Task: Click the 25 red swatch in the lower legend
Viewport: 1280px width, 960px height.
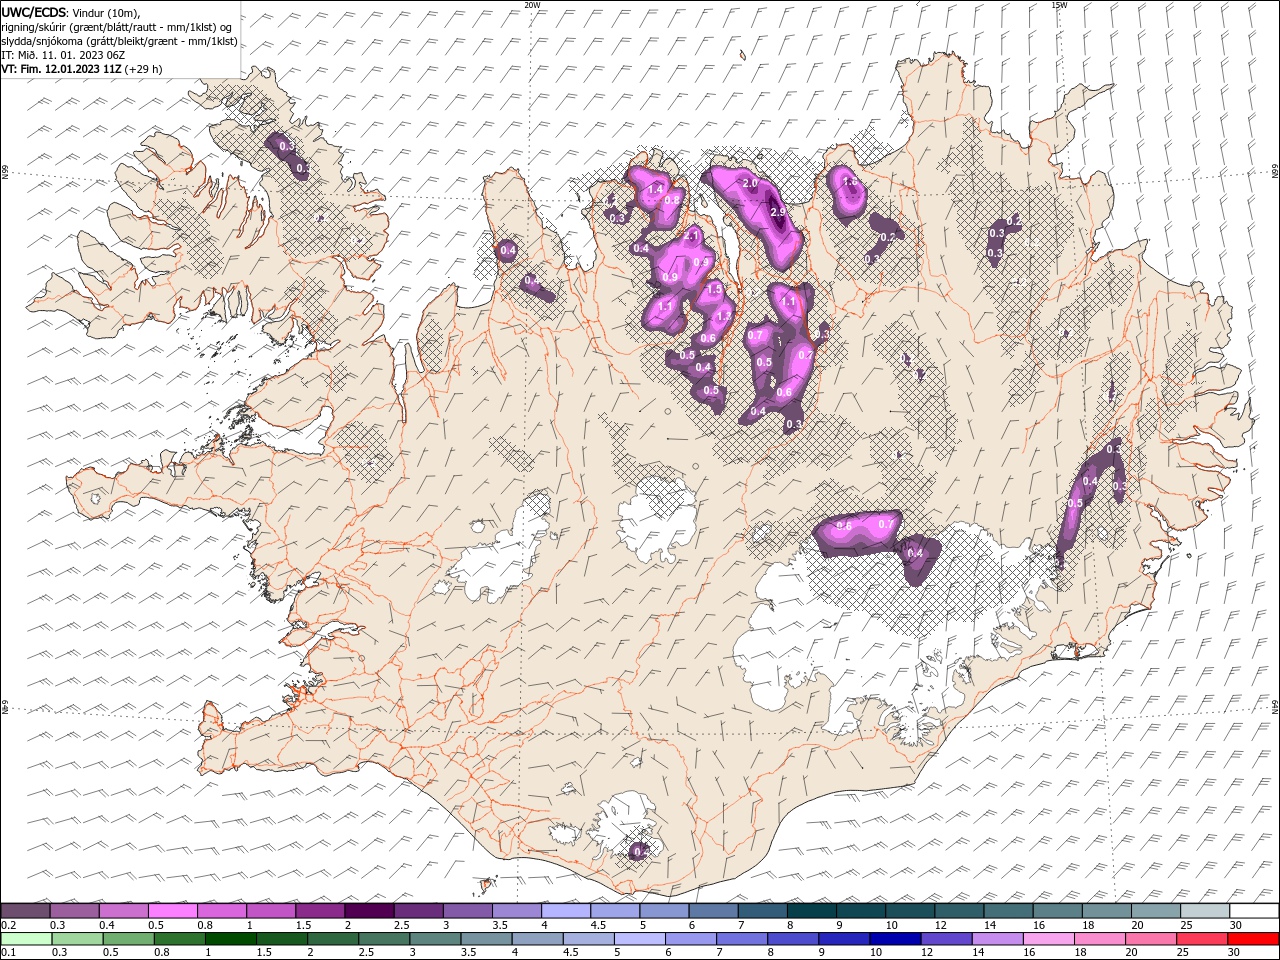Action: 1201,939
